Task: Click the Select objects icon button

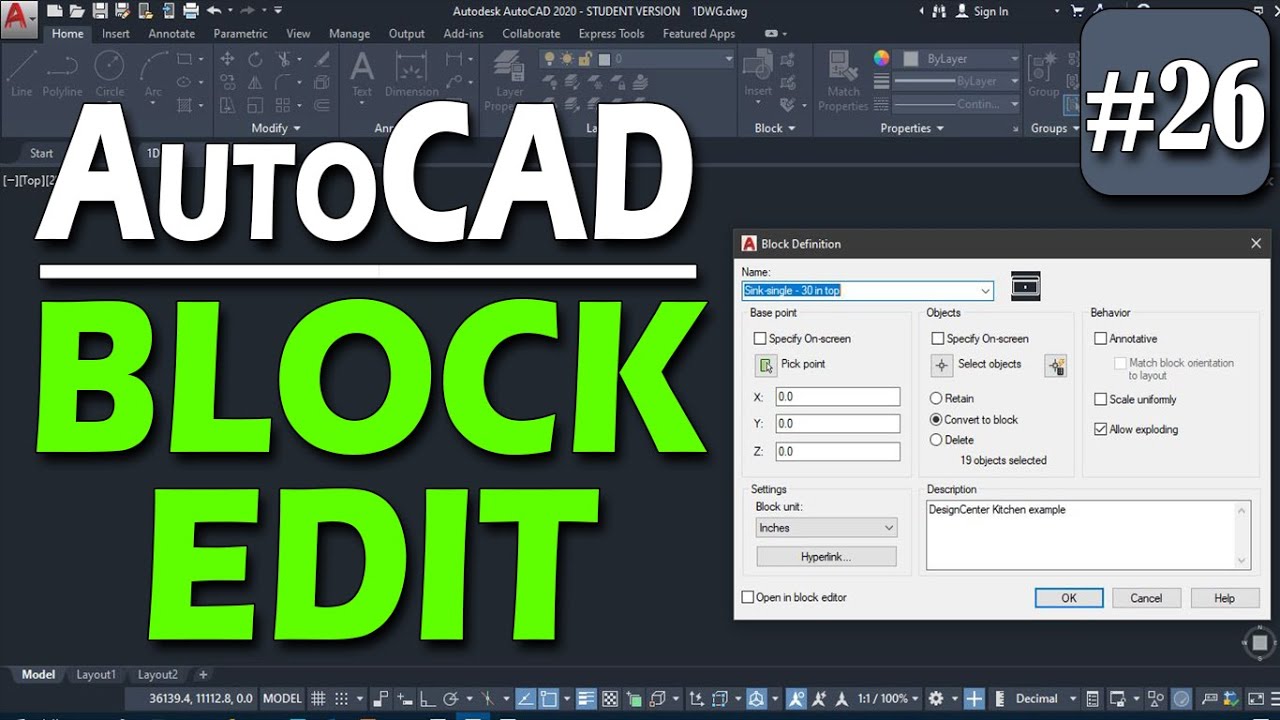Action: tap(942, 365)
